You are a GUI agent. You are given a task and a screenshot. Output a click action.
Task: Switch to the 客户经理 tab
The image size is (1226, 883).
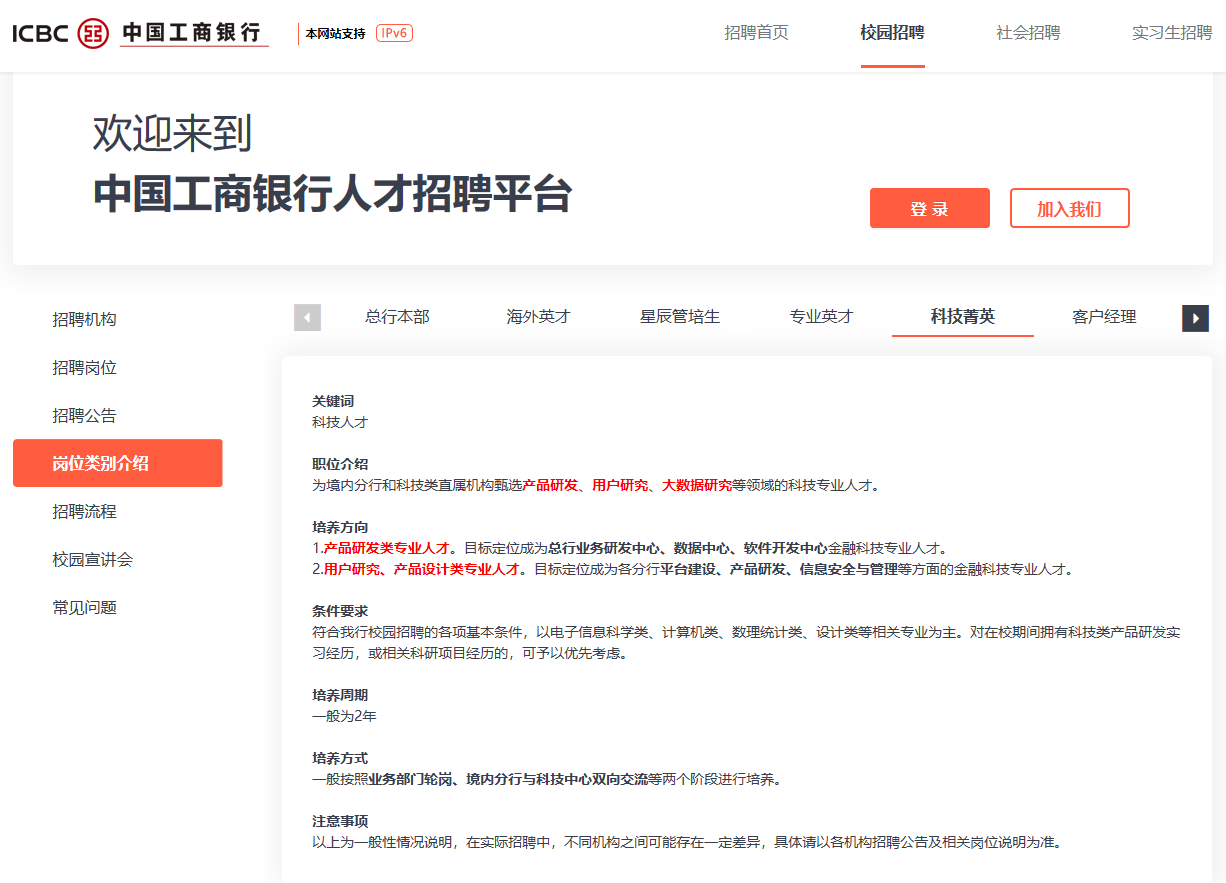click(x=1104, y=316)
